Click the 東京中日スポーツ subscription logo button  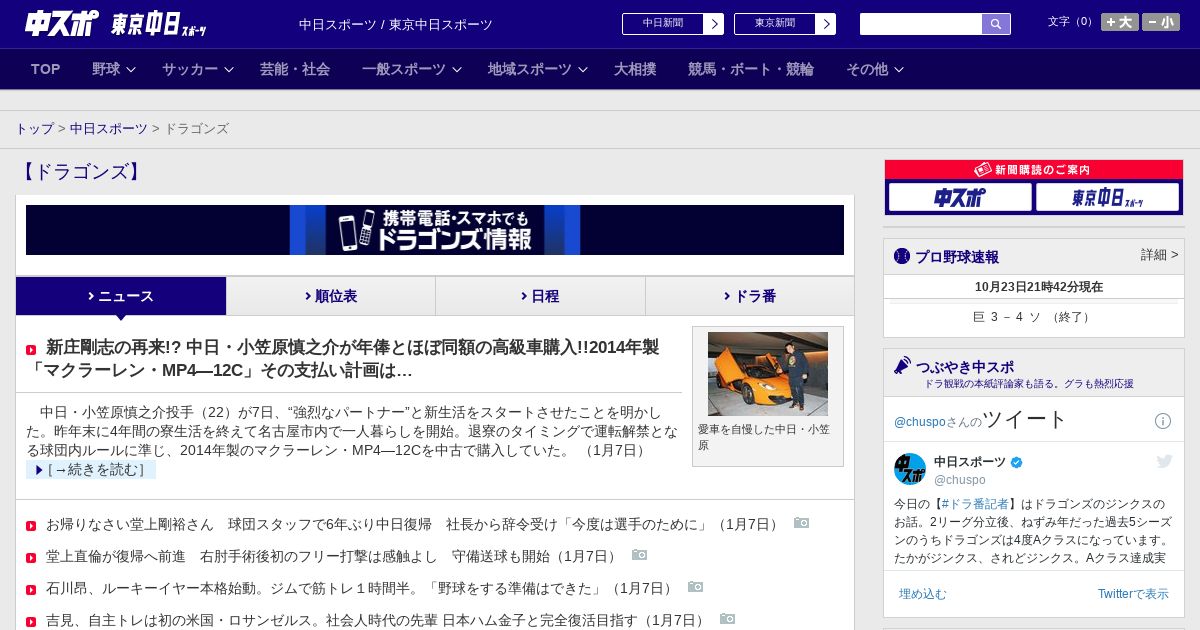(x=1107, y=197)
